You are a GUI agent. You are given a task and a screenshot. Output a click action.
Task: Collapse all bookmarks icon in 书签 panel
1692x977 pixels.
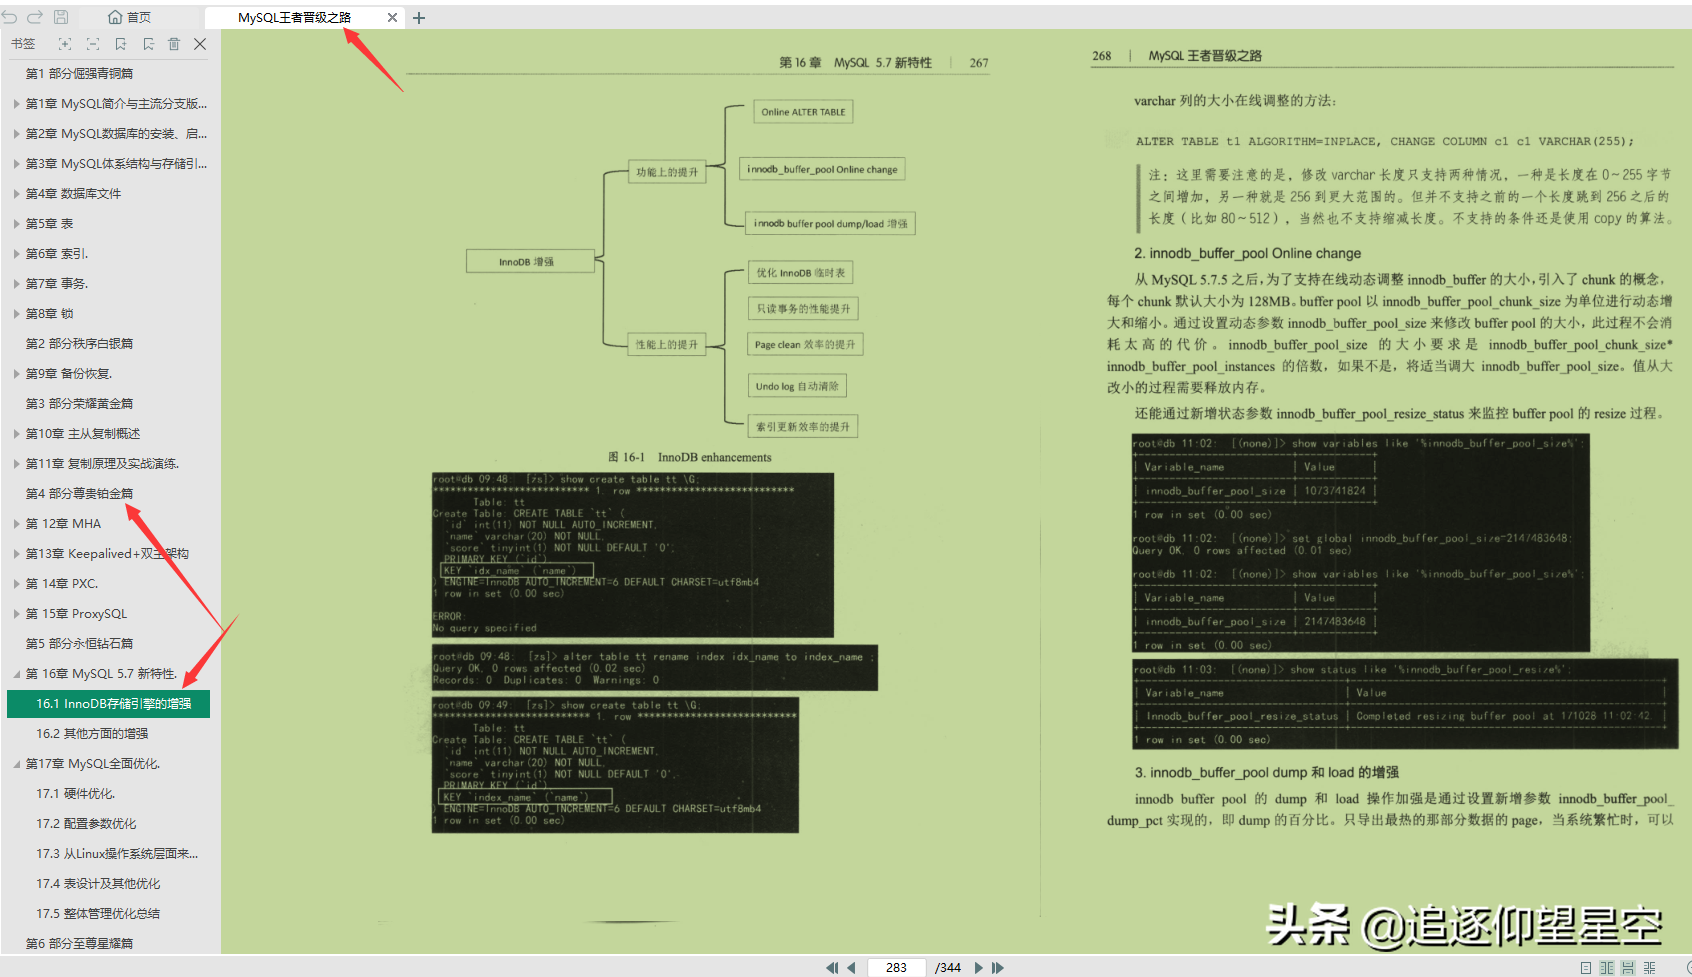click(93, 44)
